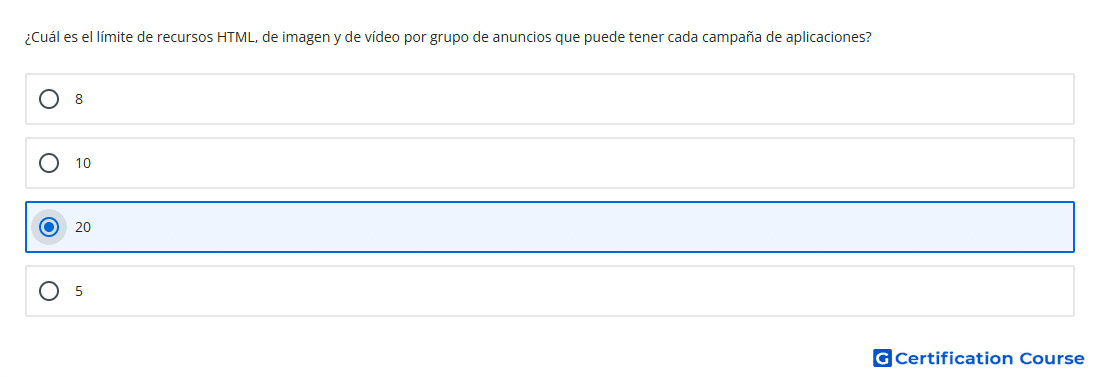Click the selected radio button for 20
Viewport: 1100px width, 377px height.
click(x=49, y=227)
